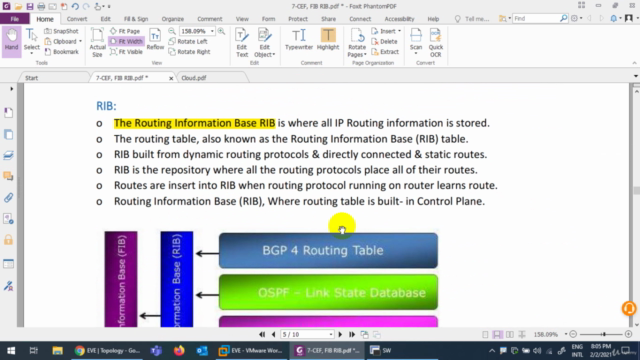Choose the Edit Text tool
This screenshot has width=640, height=360.
(242, 42)
